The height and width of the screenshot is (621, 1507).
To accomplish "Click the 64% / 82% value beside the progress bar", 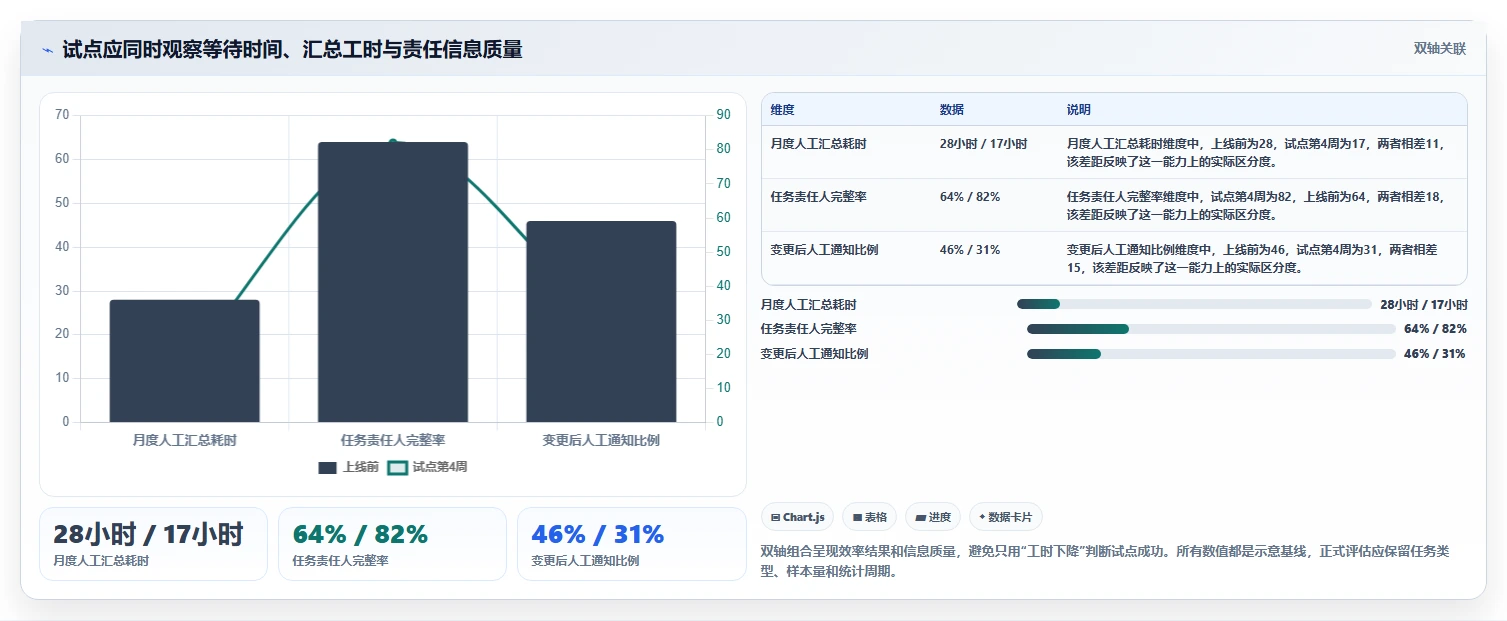I will click(x=1435, y=329).
